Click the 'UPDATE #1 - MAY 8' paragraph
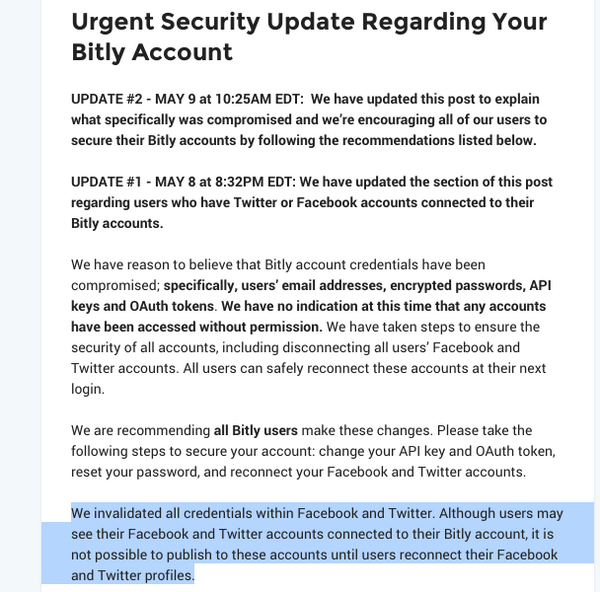The width and height of the screenshot is (600, 592). (x=311, y=202)
